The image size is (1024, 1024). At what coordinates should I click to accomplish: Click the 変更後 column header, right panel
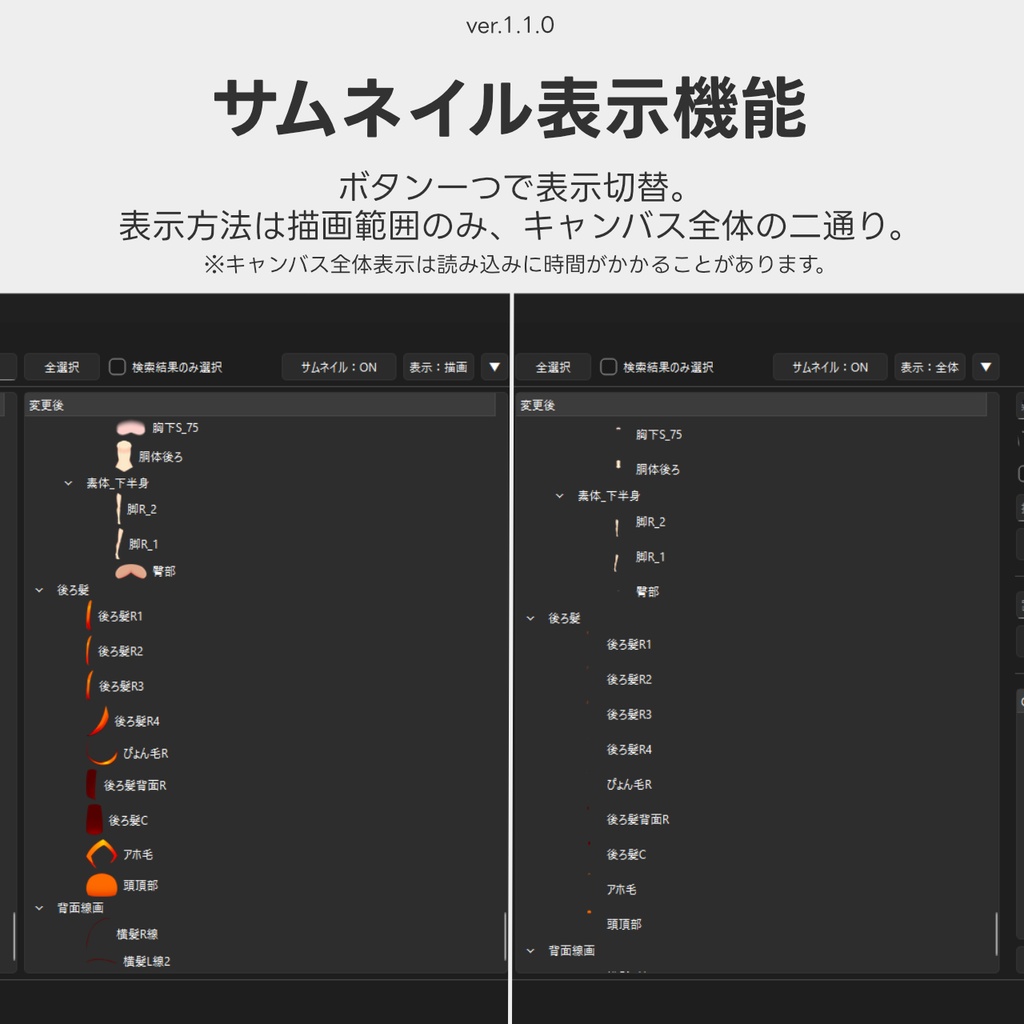click(751, 405)
